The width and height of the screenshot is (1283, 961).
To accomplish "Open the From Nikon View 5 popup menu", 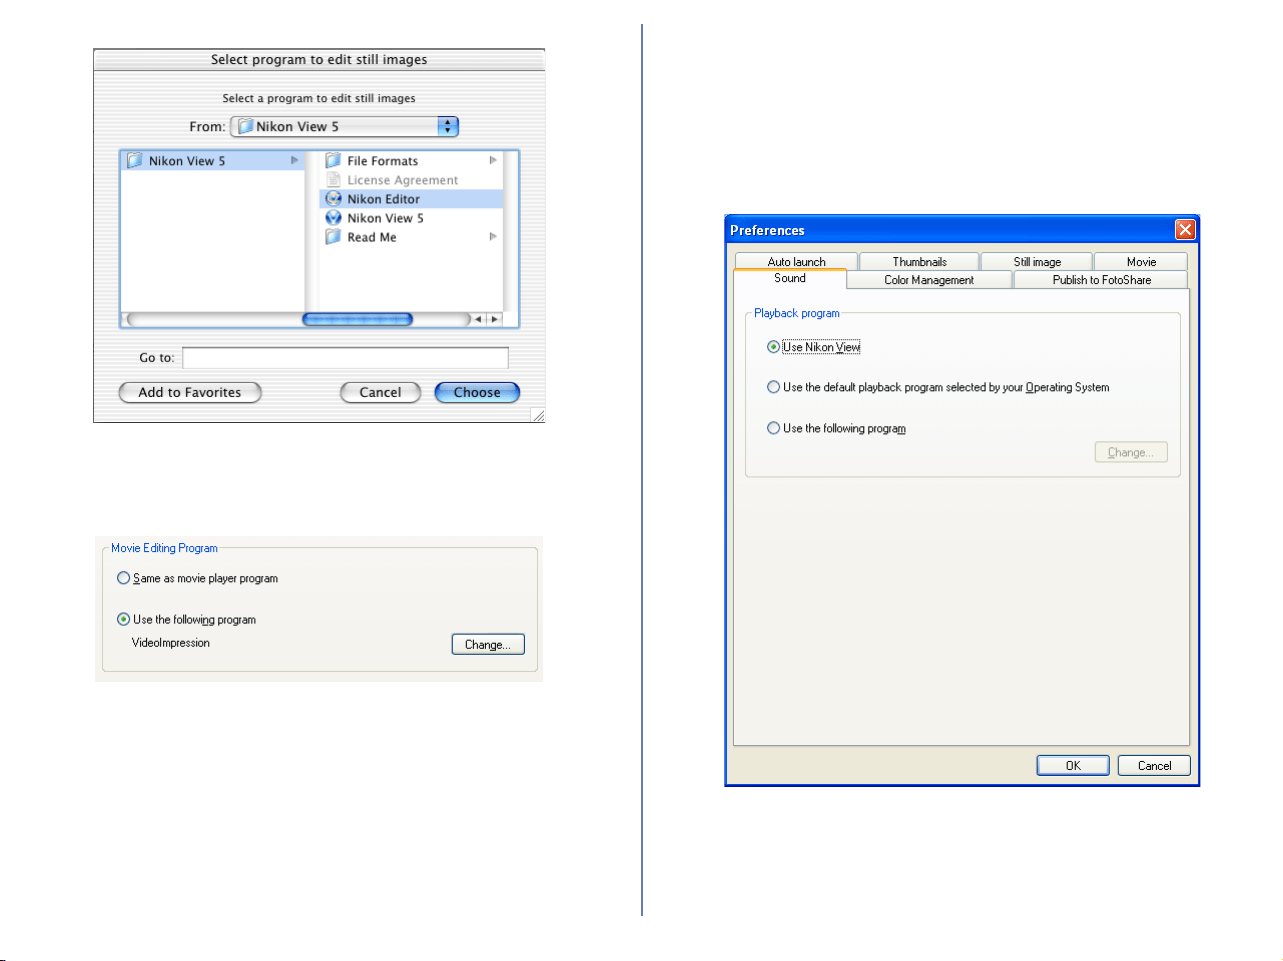I will point(344,126).
